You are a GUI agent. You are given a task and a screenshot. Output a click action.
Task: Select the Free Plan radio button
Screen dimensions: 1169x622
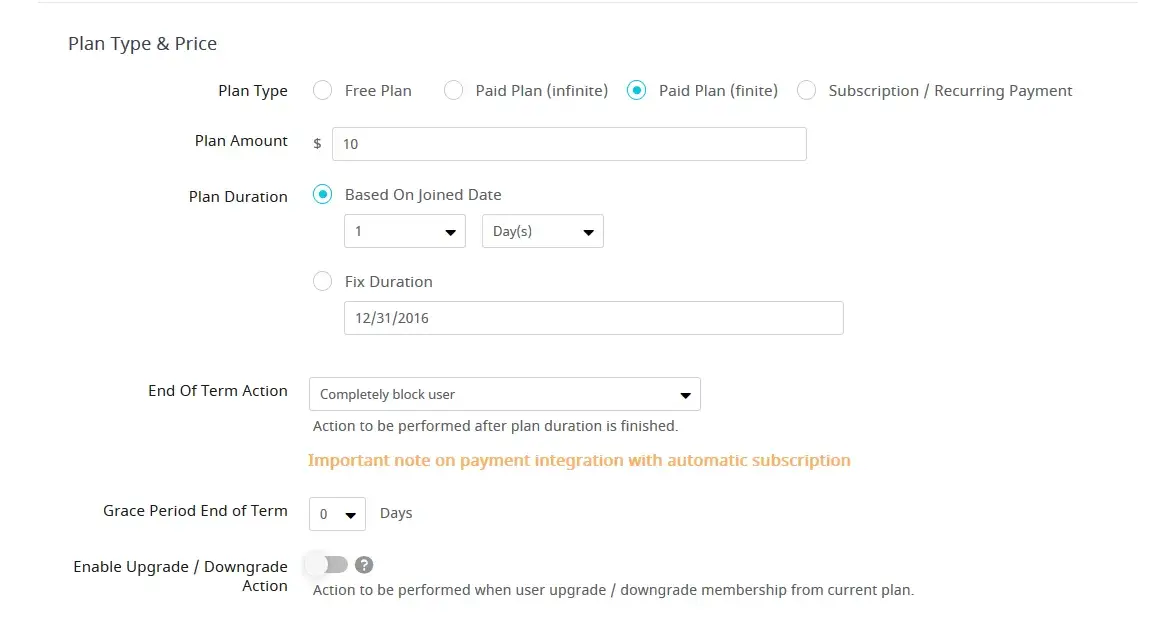(x=322, y=90)
